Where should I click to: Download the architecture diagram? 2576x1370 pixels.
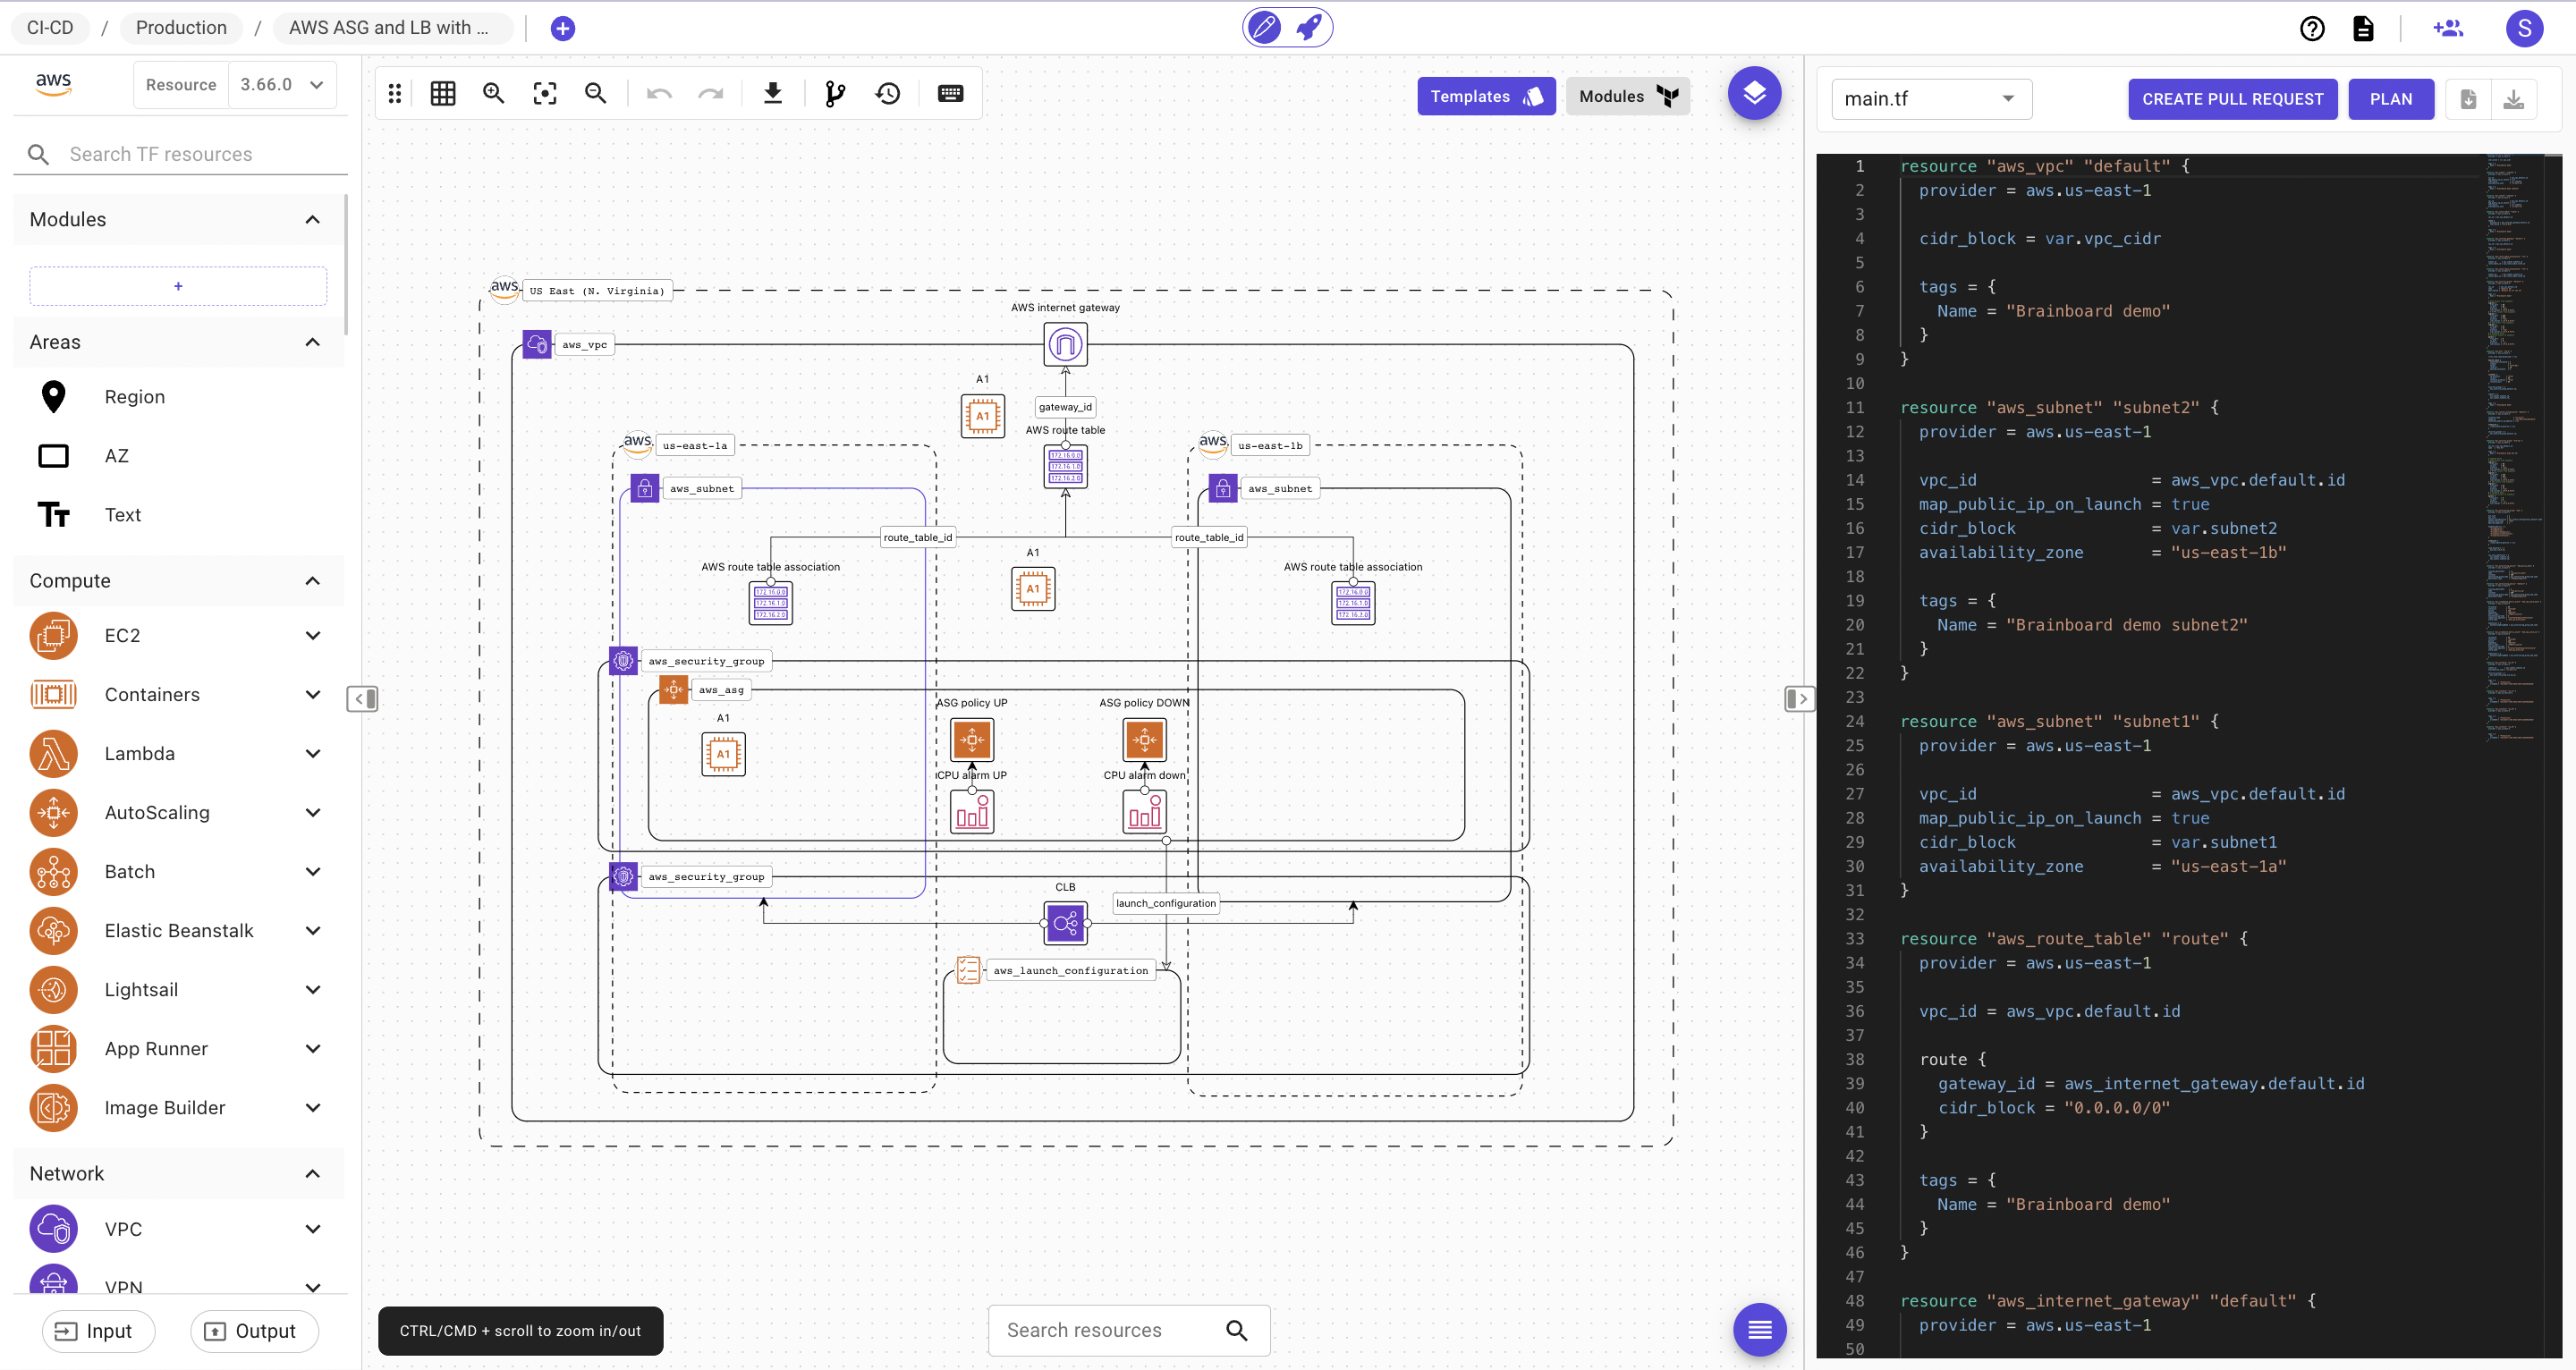coord(773,93)
